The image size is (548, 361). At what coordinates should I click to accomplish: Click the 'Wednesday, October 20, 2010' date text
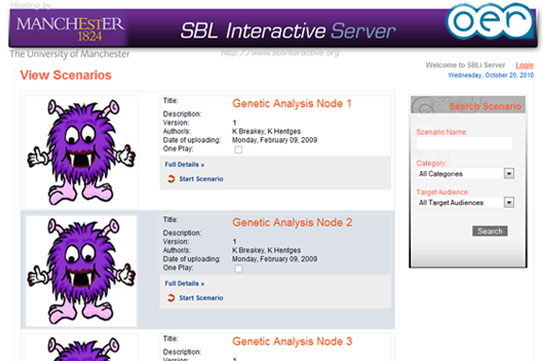[491, 75]
